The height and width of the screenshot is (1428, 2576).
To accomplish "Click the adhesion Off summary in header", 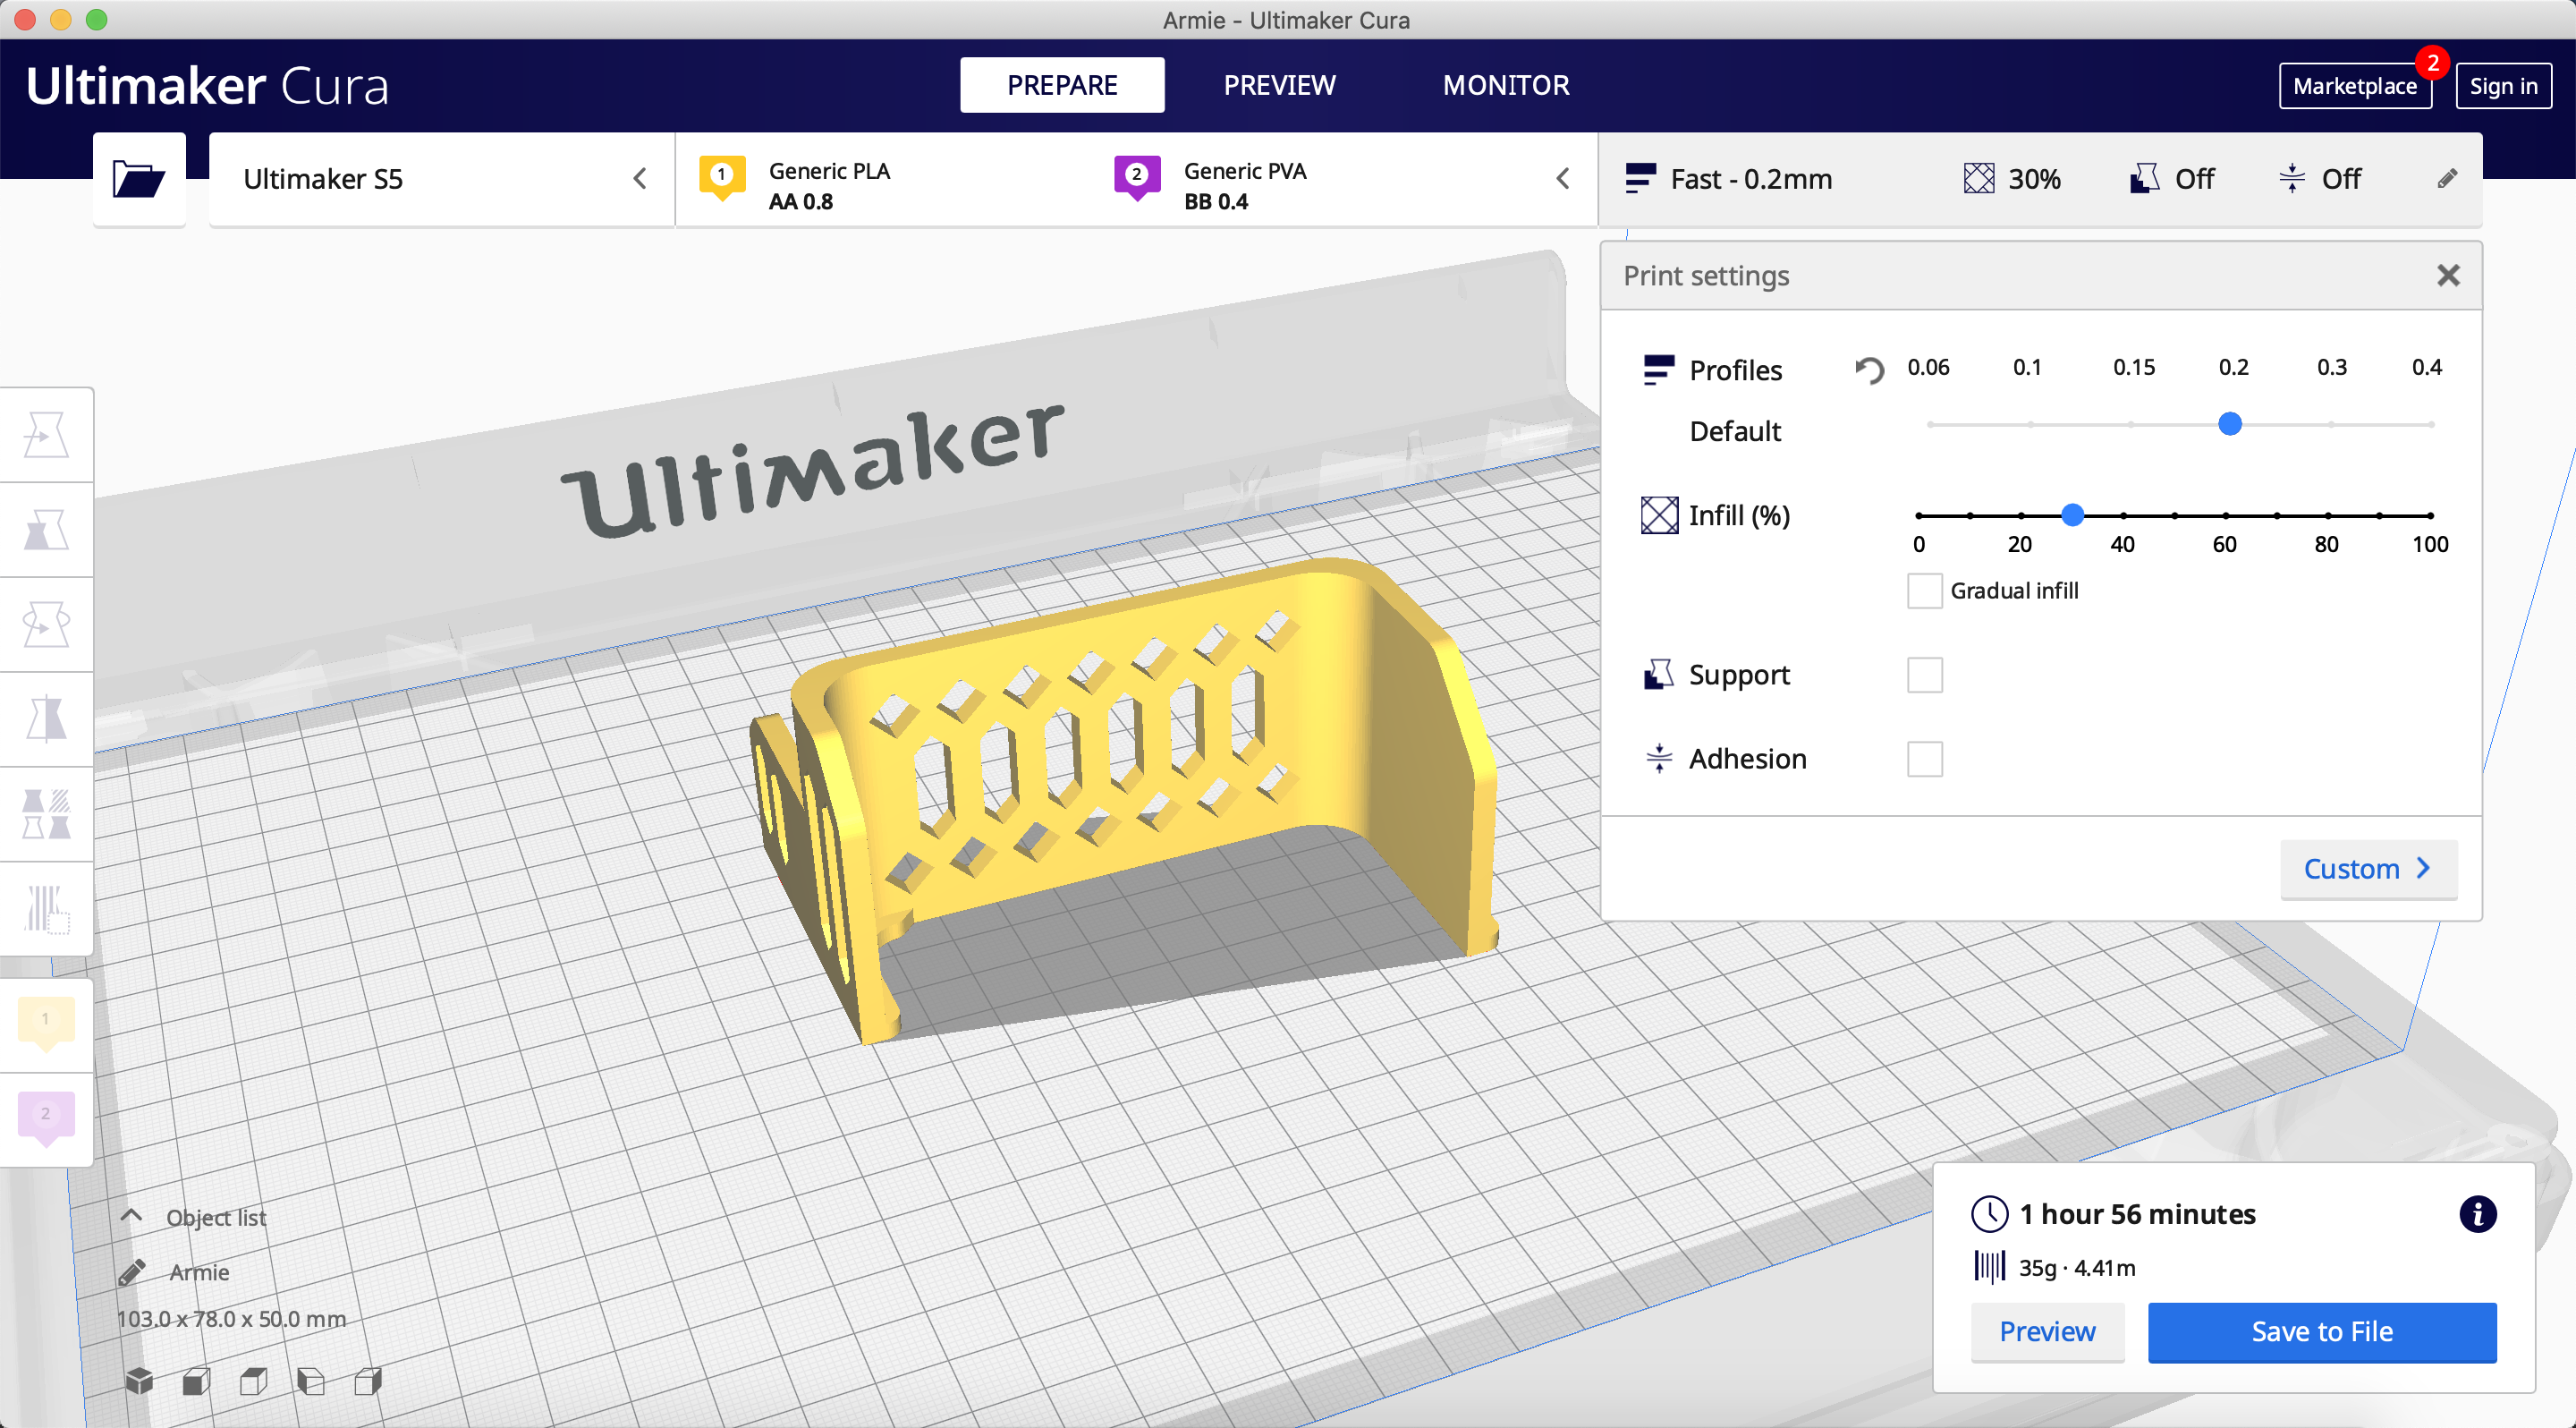I will [2320, 179].
